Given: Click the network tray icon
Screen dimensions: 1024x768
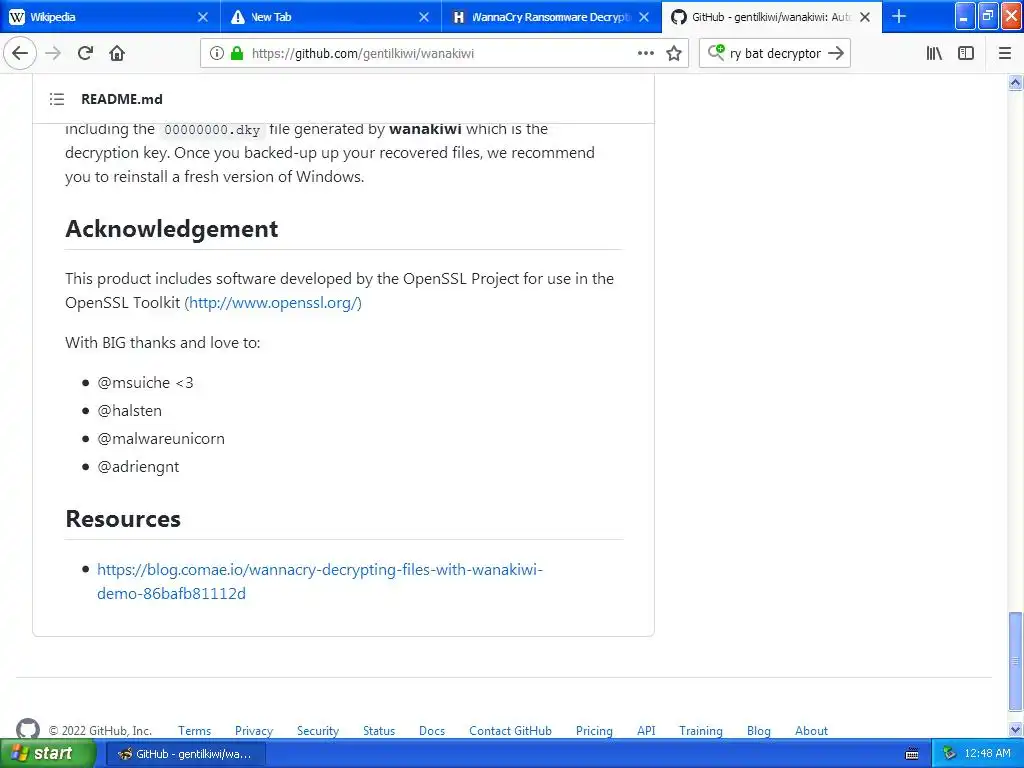Looking at the screenshot, I should pos(950,754).
